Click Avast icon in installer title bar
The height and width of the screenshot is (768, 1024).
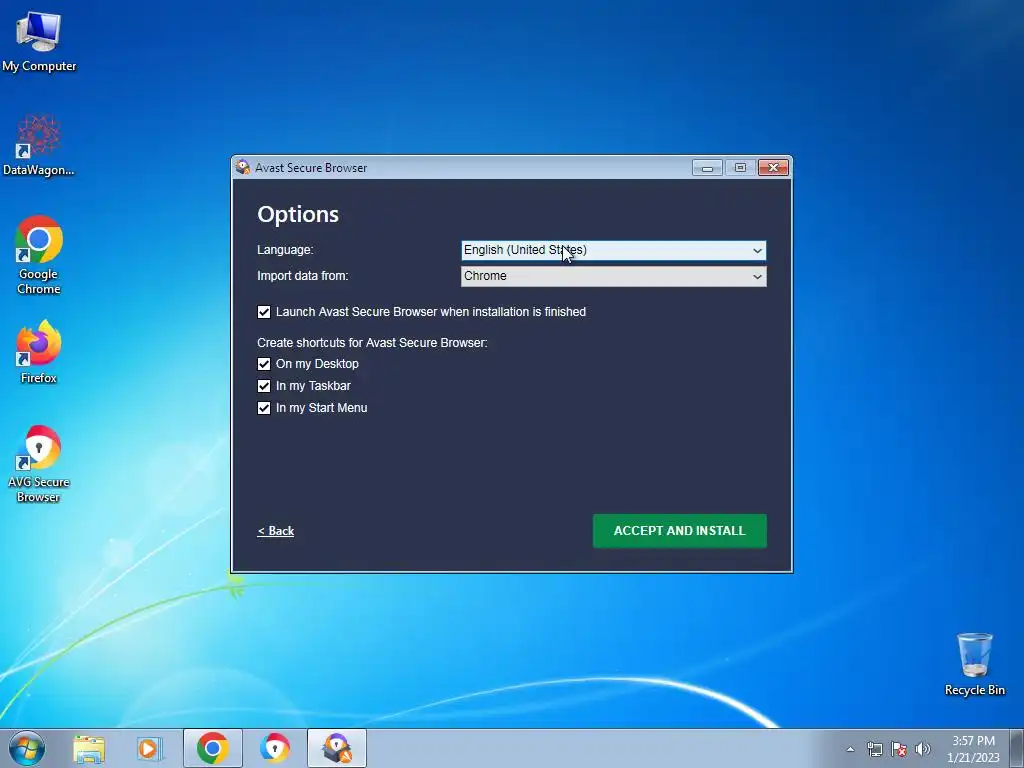click(243, 167)
